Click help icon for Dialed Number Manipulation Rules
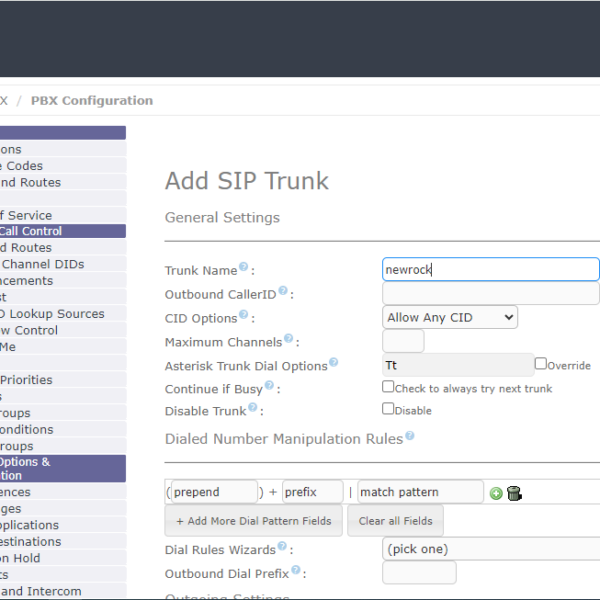This screenshot has height=600, width=600. tap(409, 437)
